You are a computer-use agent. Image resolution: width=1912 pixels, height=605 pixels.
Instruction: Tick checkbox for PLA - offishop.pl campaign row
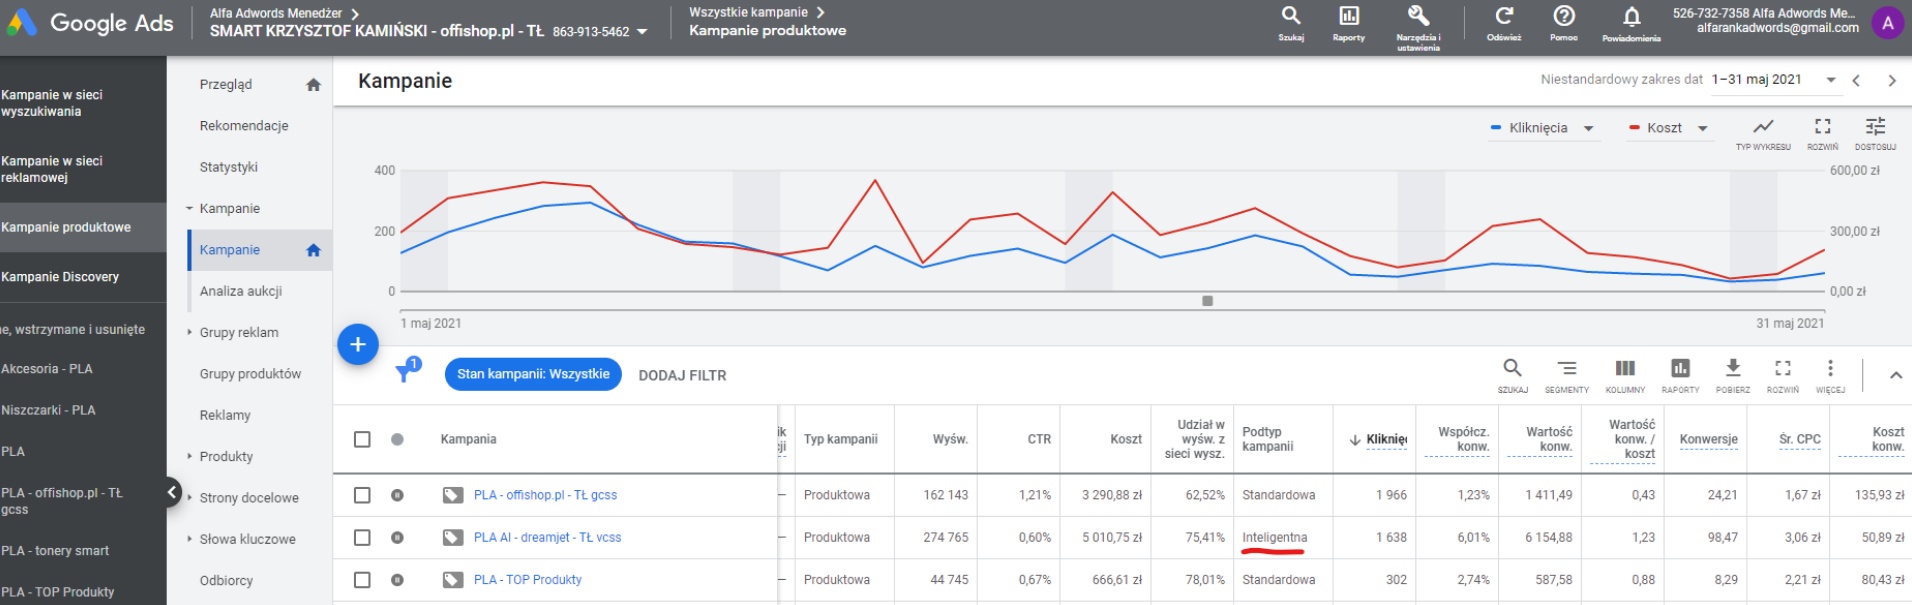pyautogui.click(x=362, y=495)
